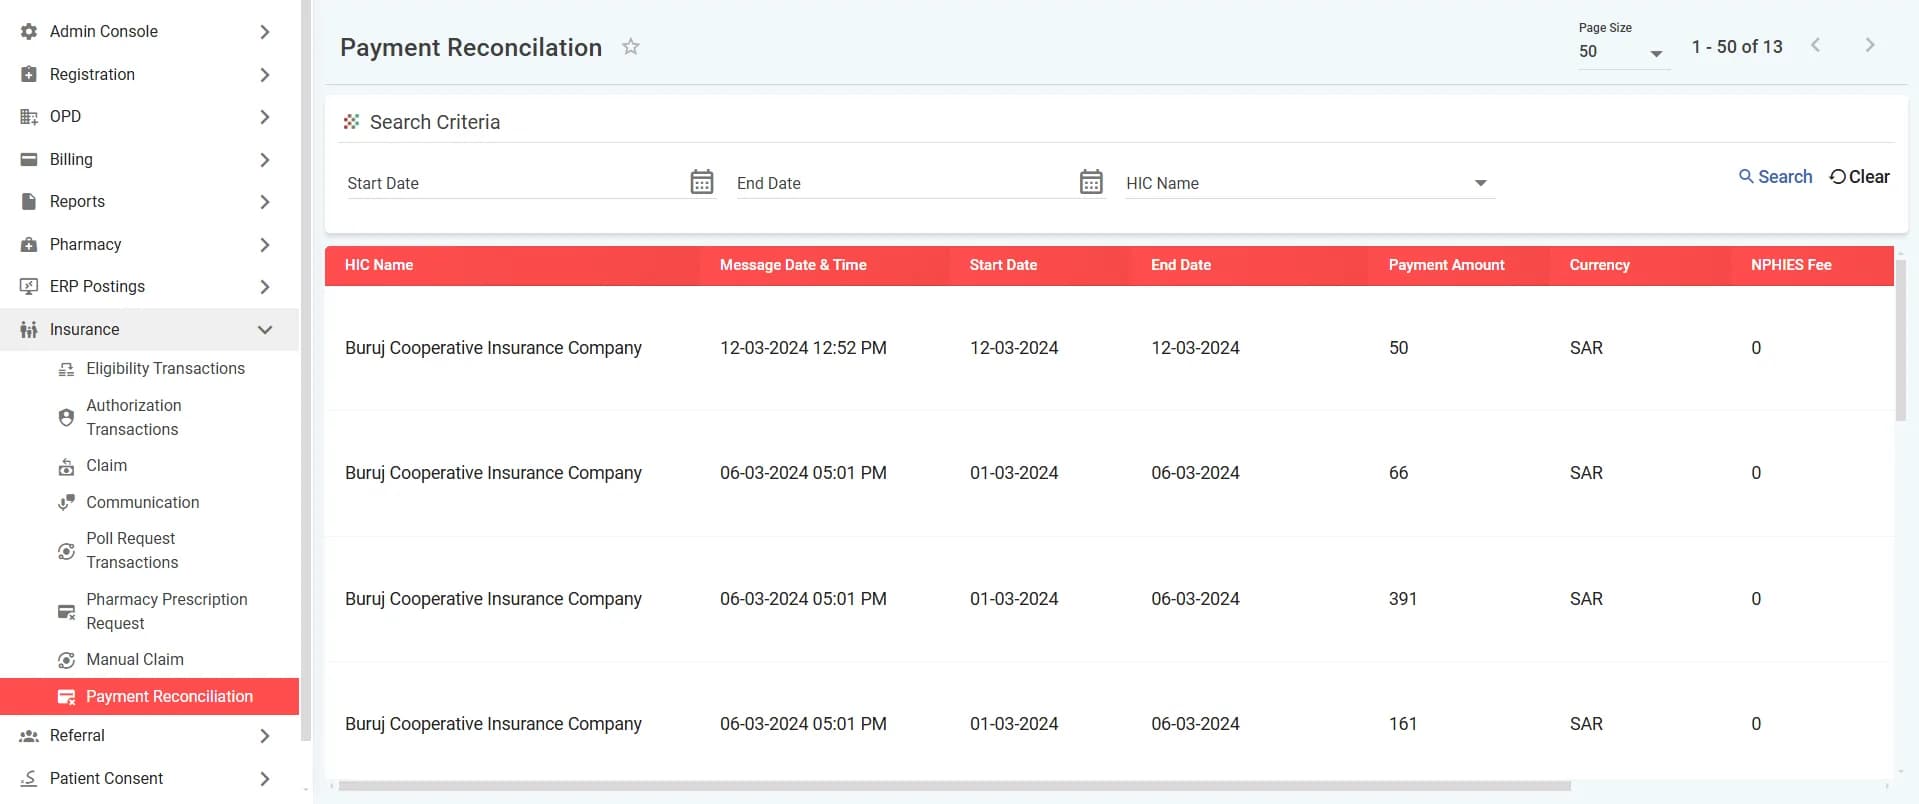Go to the next results page
This screenshot has height=804, width=1919.
[x=1869, y=45]
